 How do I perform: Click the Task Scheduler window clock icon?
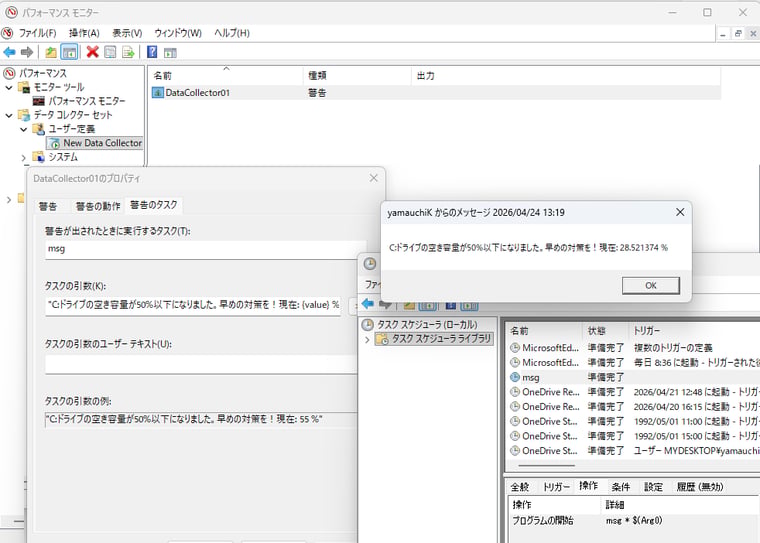point(370,264)
